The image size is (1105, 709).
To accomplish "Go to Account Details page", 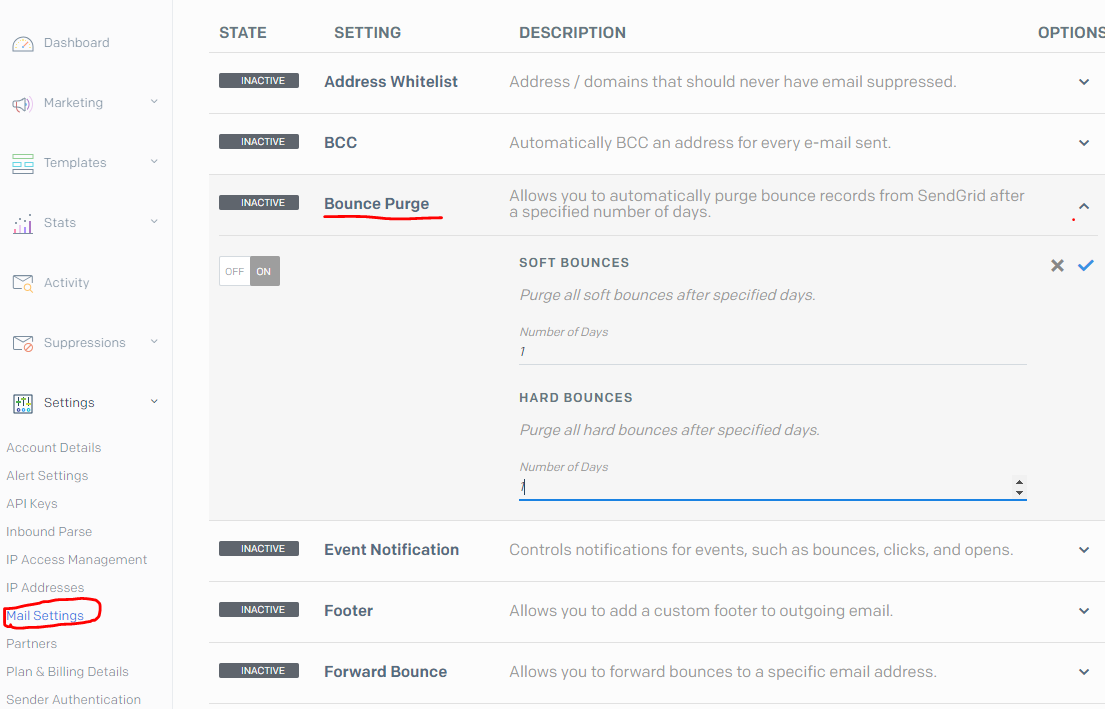I will [54, 448].
